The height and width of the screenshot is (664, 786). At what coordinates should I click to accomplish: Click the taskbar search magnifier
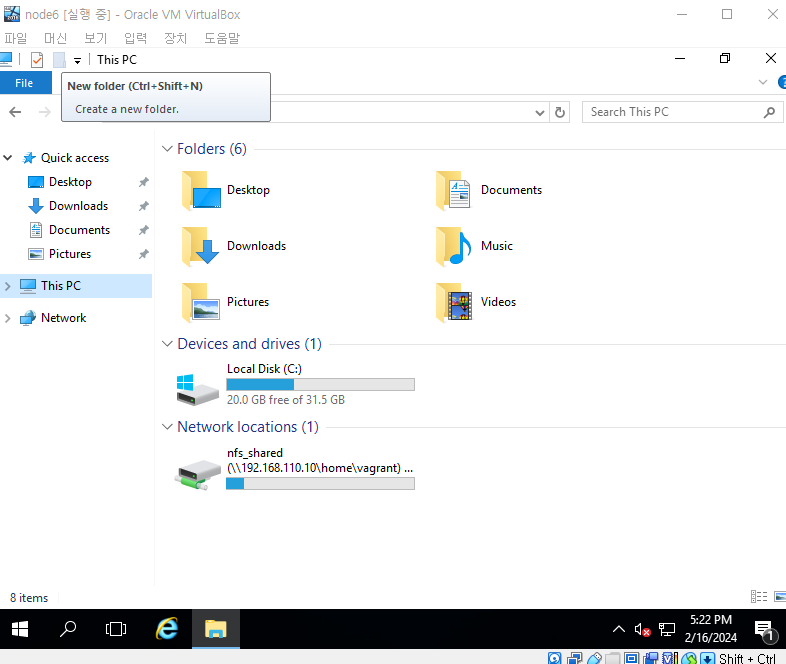pyautogui.click(x=68, y=629)
